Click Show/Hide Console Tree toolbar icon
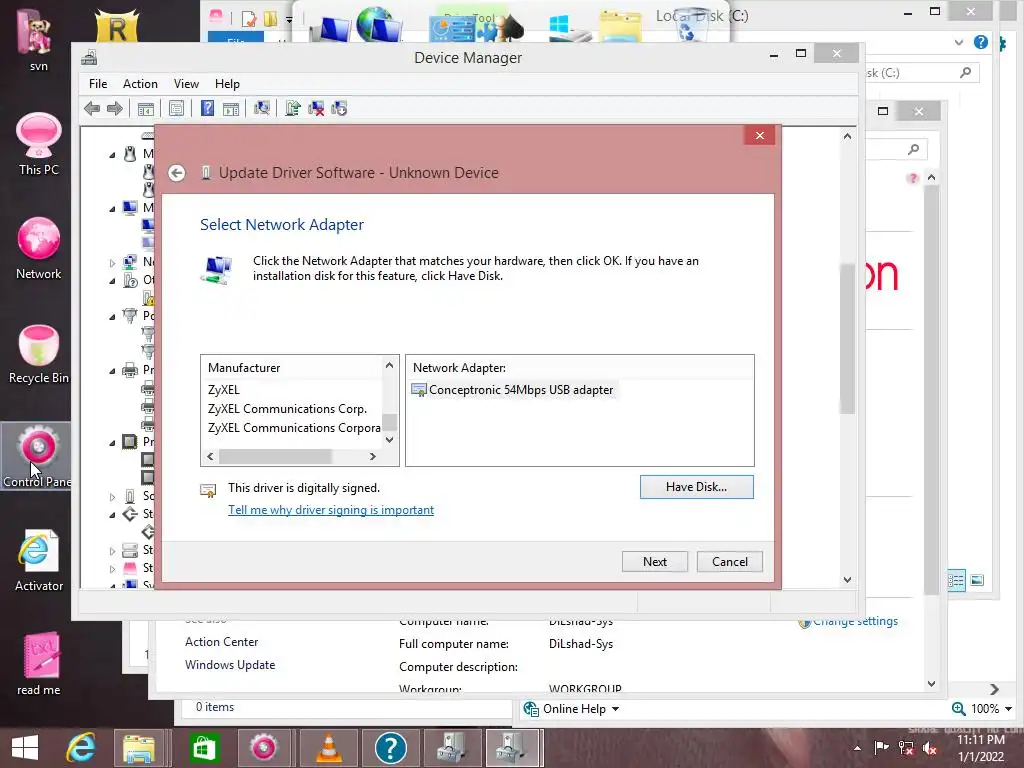The height and width of the screenshot is (768, 1024). click(146, 108)
